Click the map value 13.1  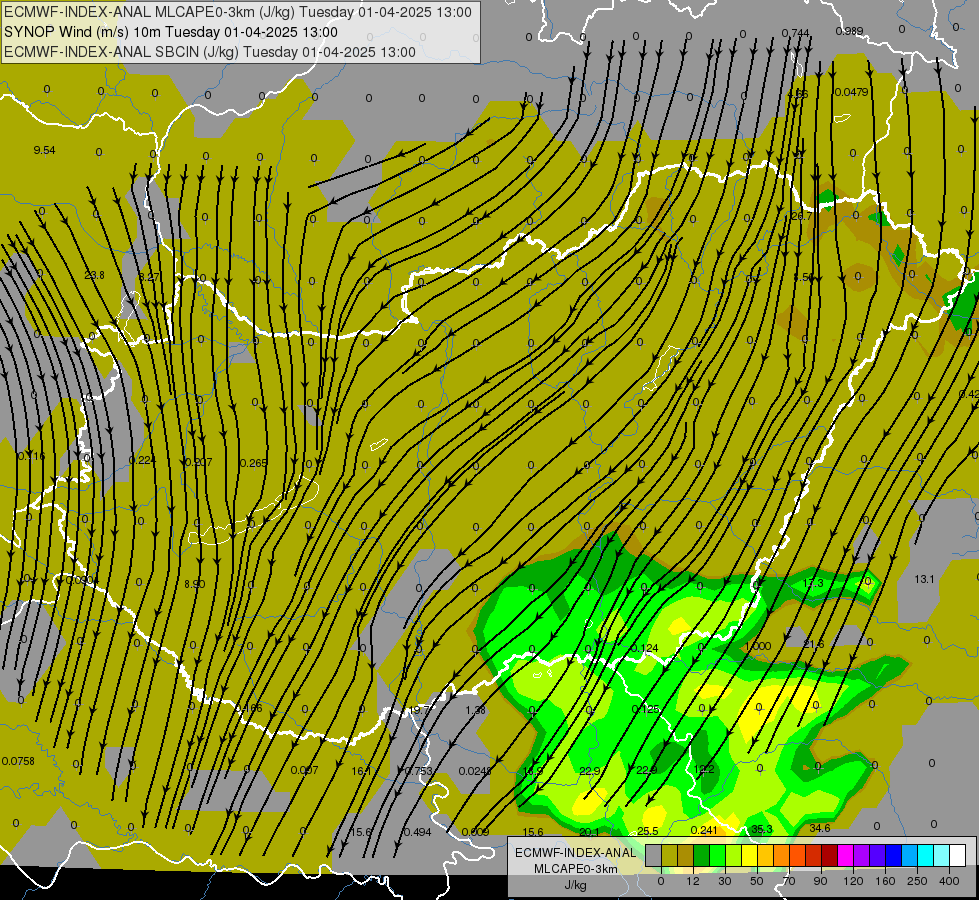pyautogui.click(x=924, y=579)
